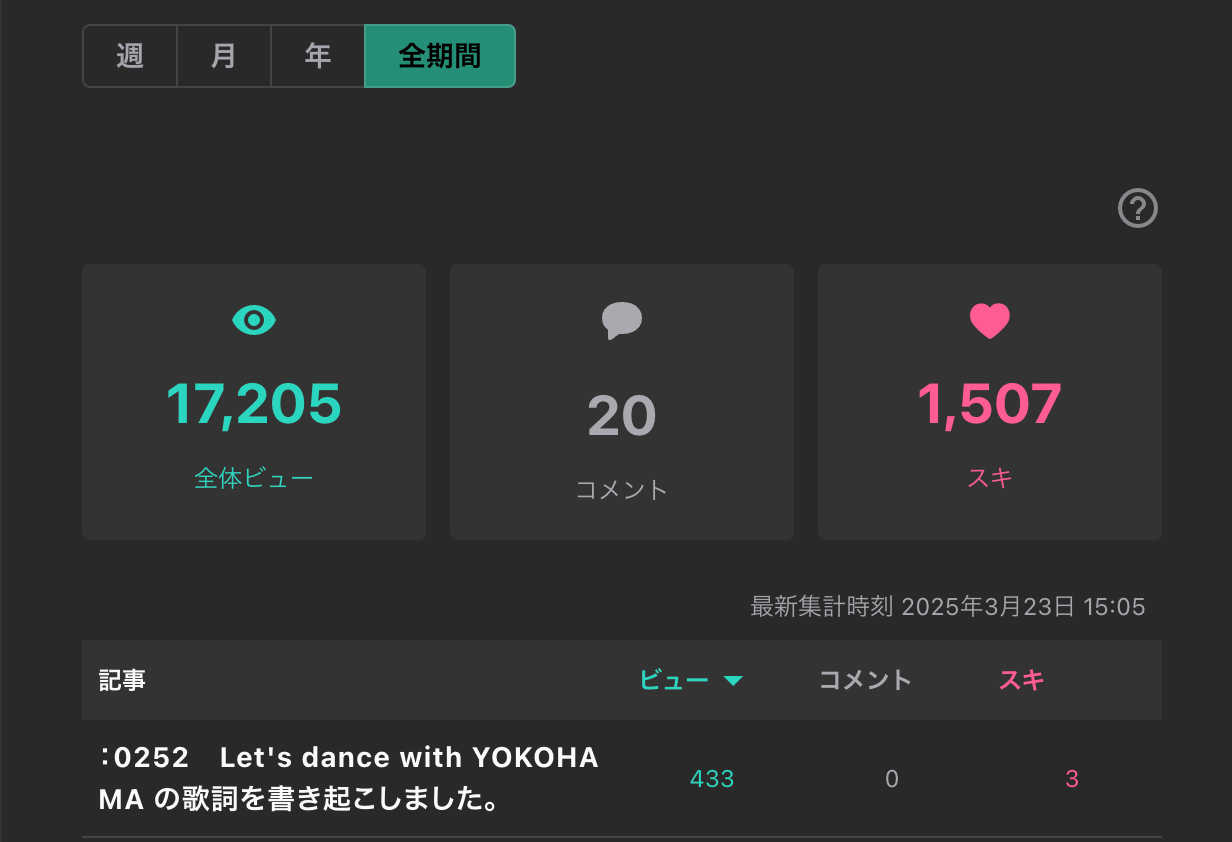Click the 1,507 likes count
Screen dimensions: 1232x842
[989, 404]
